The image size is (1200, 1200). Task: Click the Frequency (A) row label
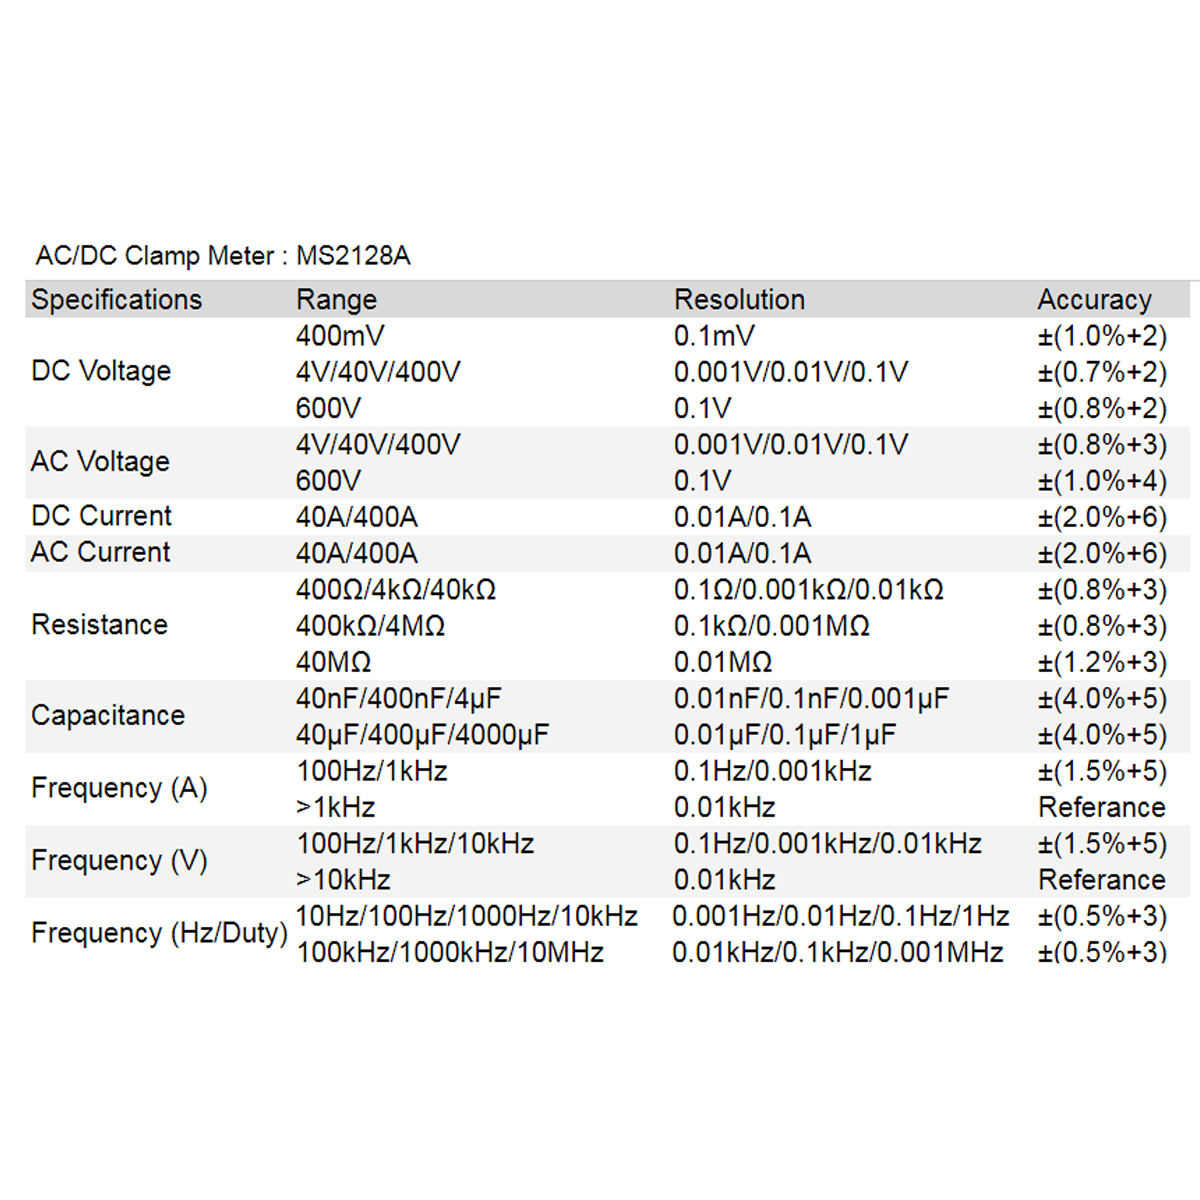pos(119,788)
